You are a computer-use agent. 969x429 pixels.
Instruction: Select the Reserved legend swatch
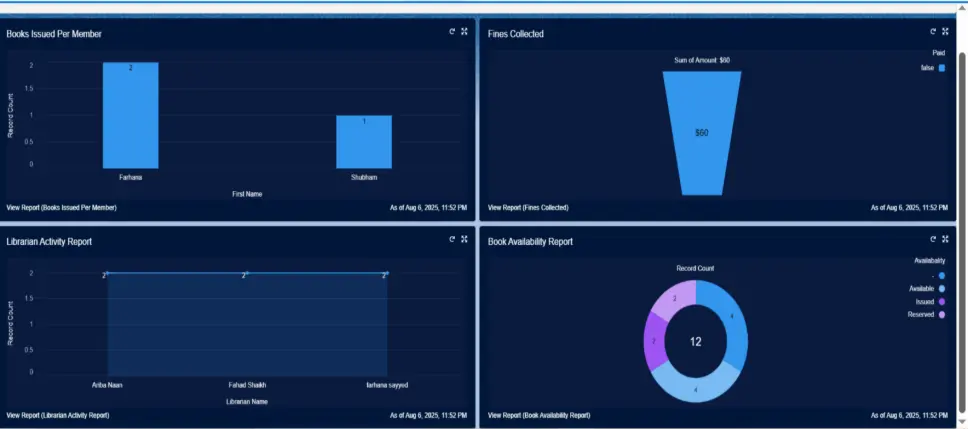pos(941,314)
